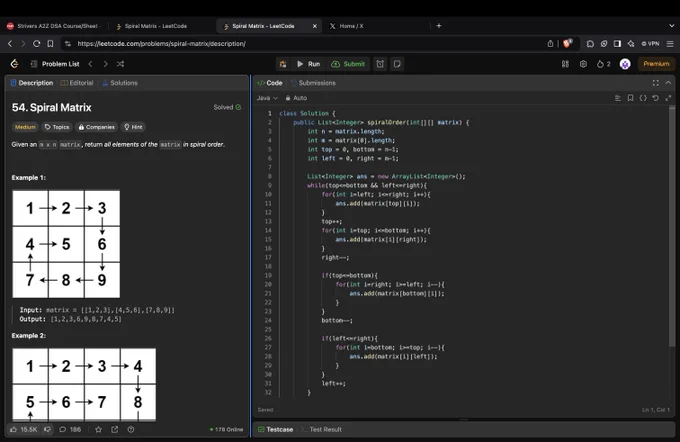Click the Medium difficulty tag

click(25, 127)
